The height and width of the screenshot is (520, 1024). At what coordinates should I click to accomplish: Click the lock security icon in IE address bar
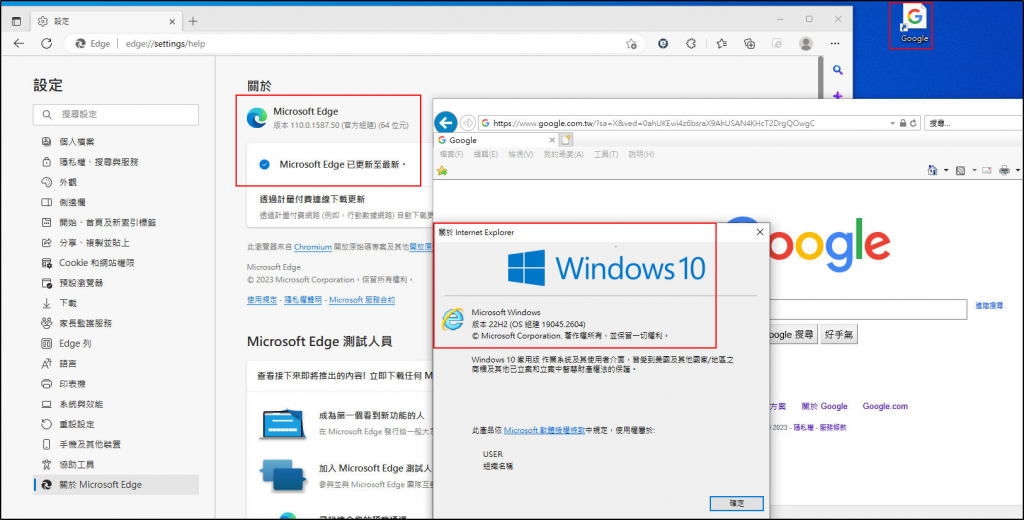(903, 123)
